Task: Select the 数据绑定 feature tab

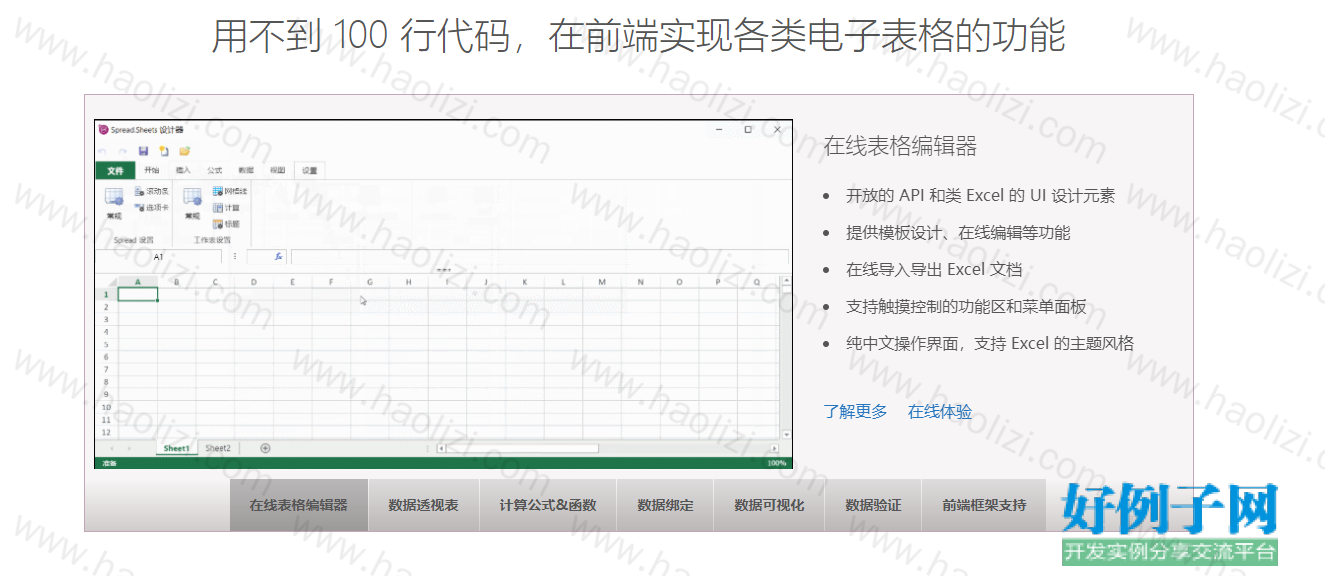Action: pyautogui.click(x=665, y=505)
